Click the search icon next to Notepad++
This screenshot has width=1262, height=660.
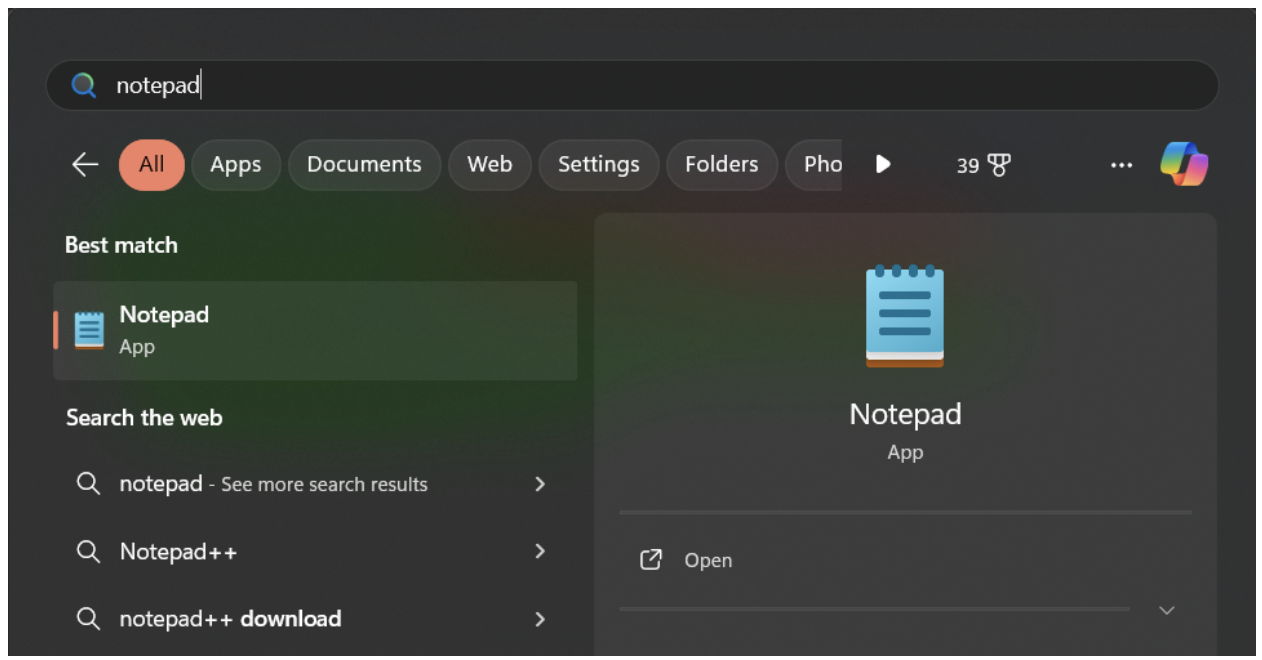tap(89, 551)
